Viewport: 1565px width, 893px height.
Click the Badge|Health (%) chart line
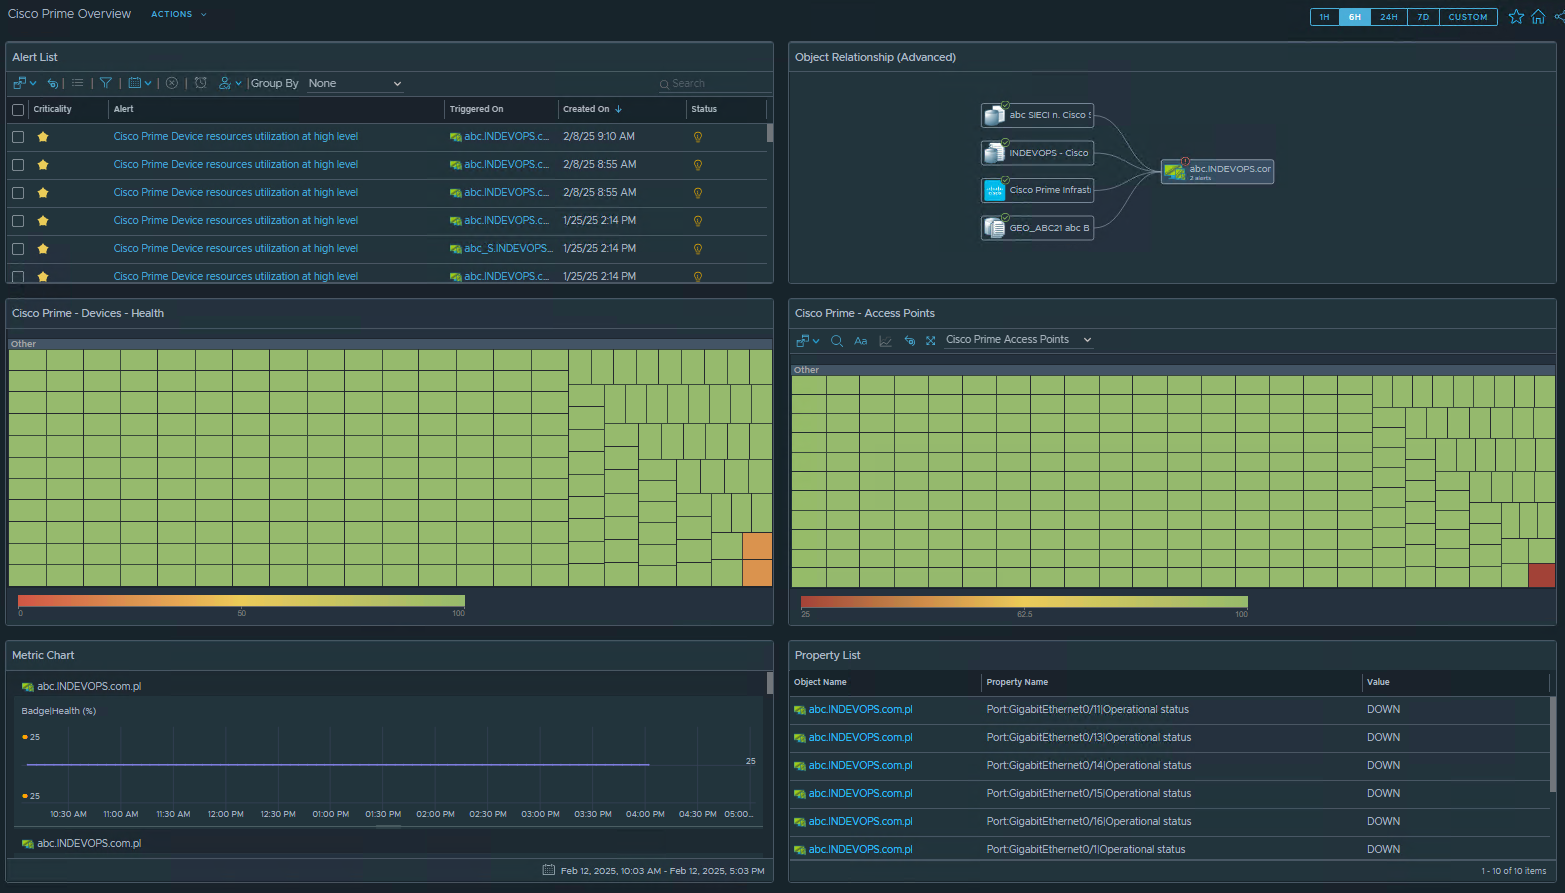[338, 765]
